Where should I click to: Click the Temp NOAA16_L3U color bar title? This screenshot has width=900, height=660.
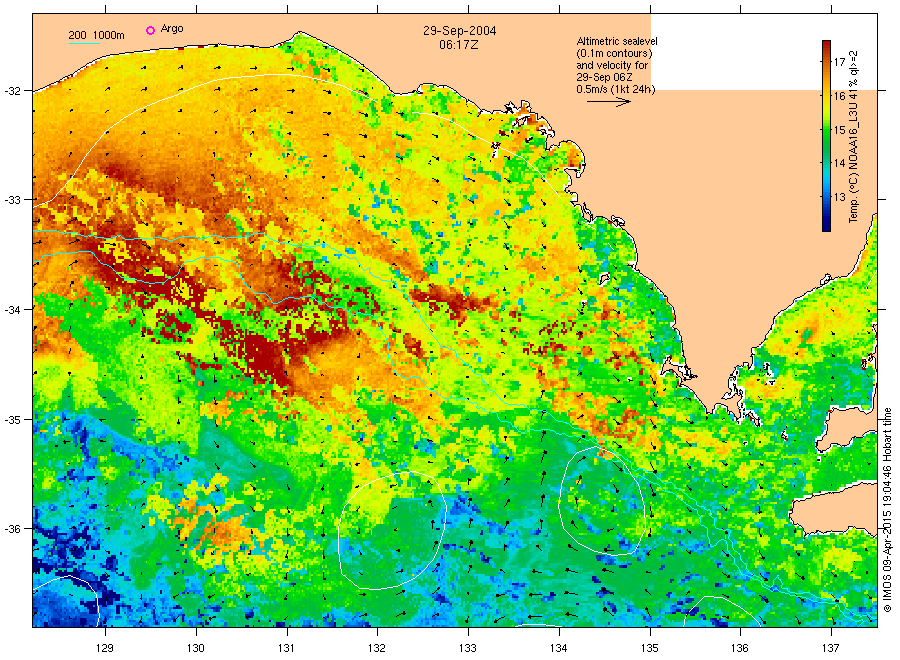pyautogui.click(x=854, y=137)
